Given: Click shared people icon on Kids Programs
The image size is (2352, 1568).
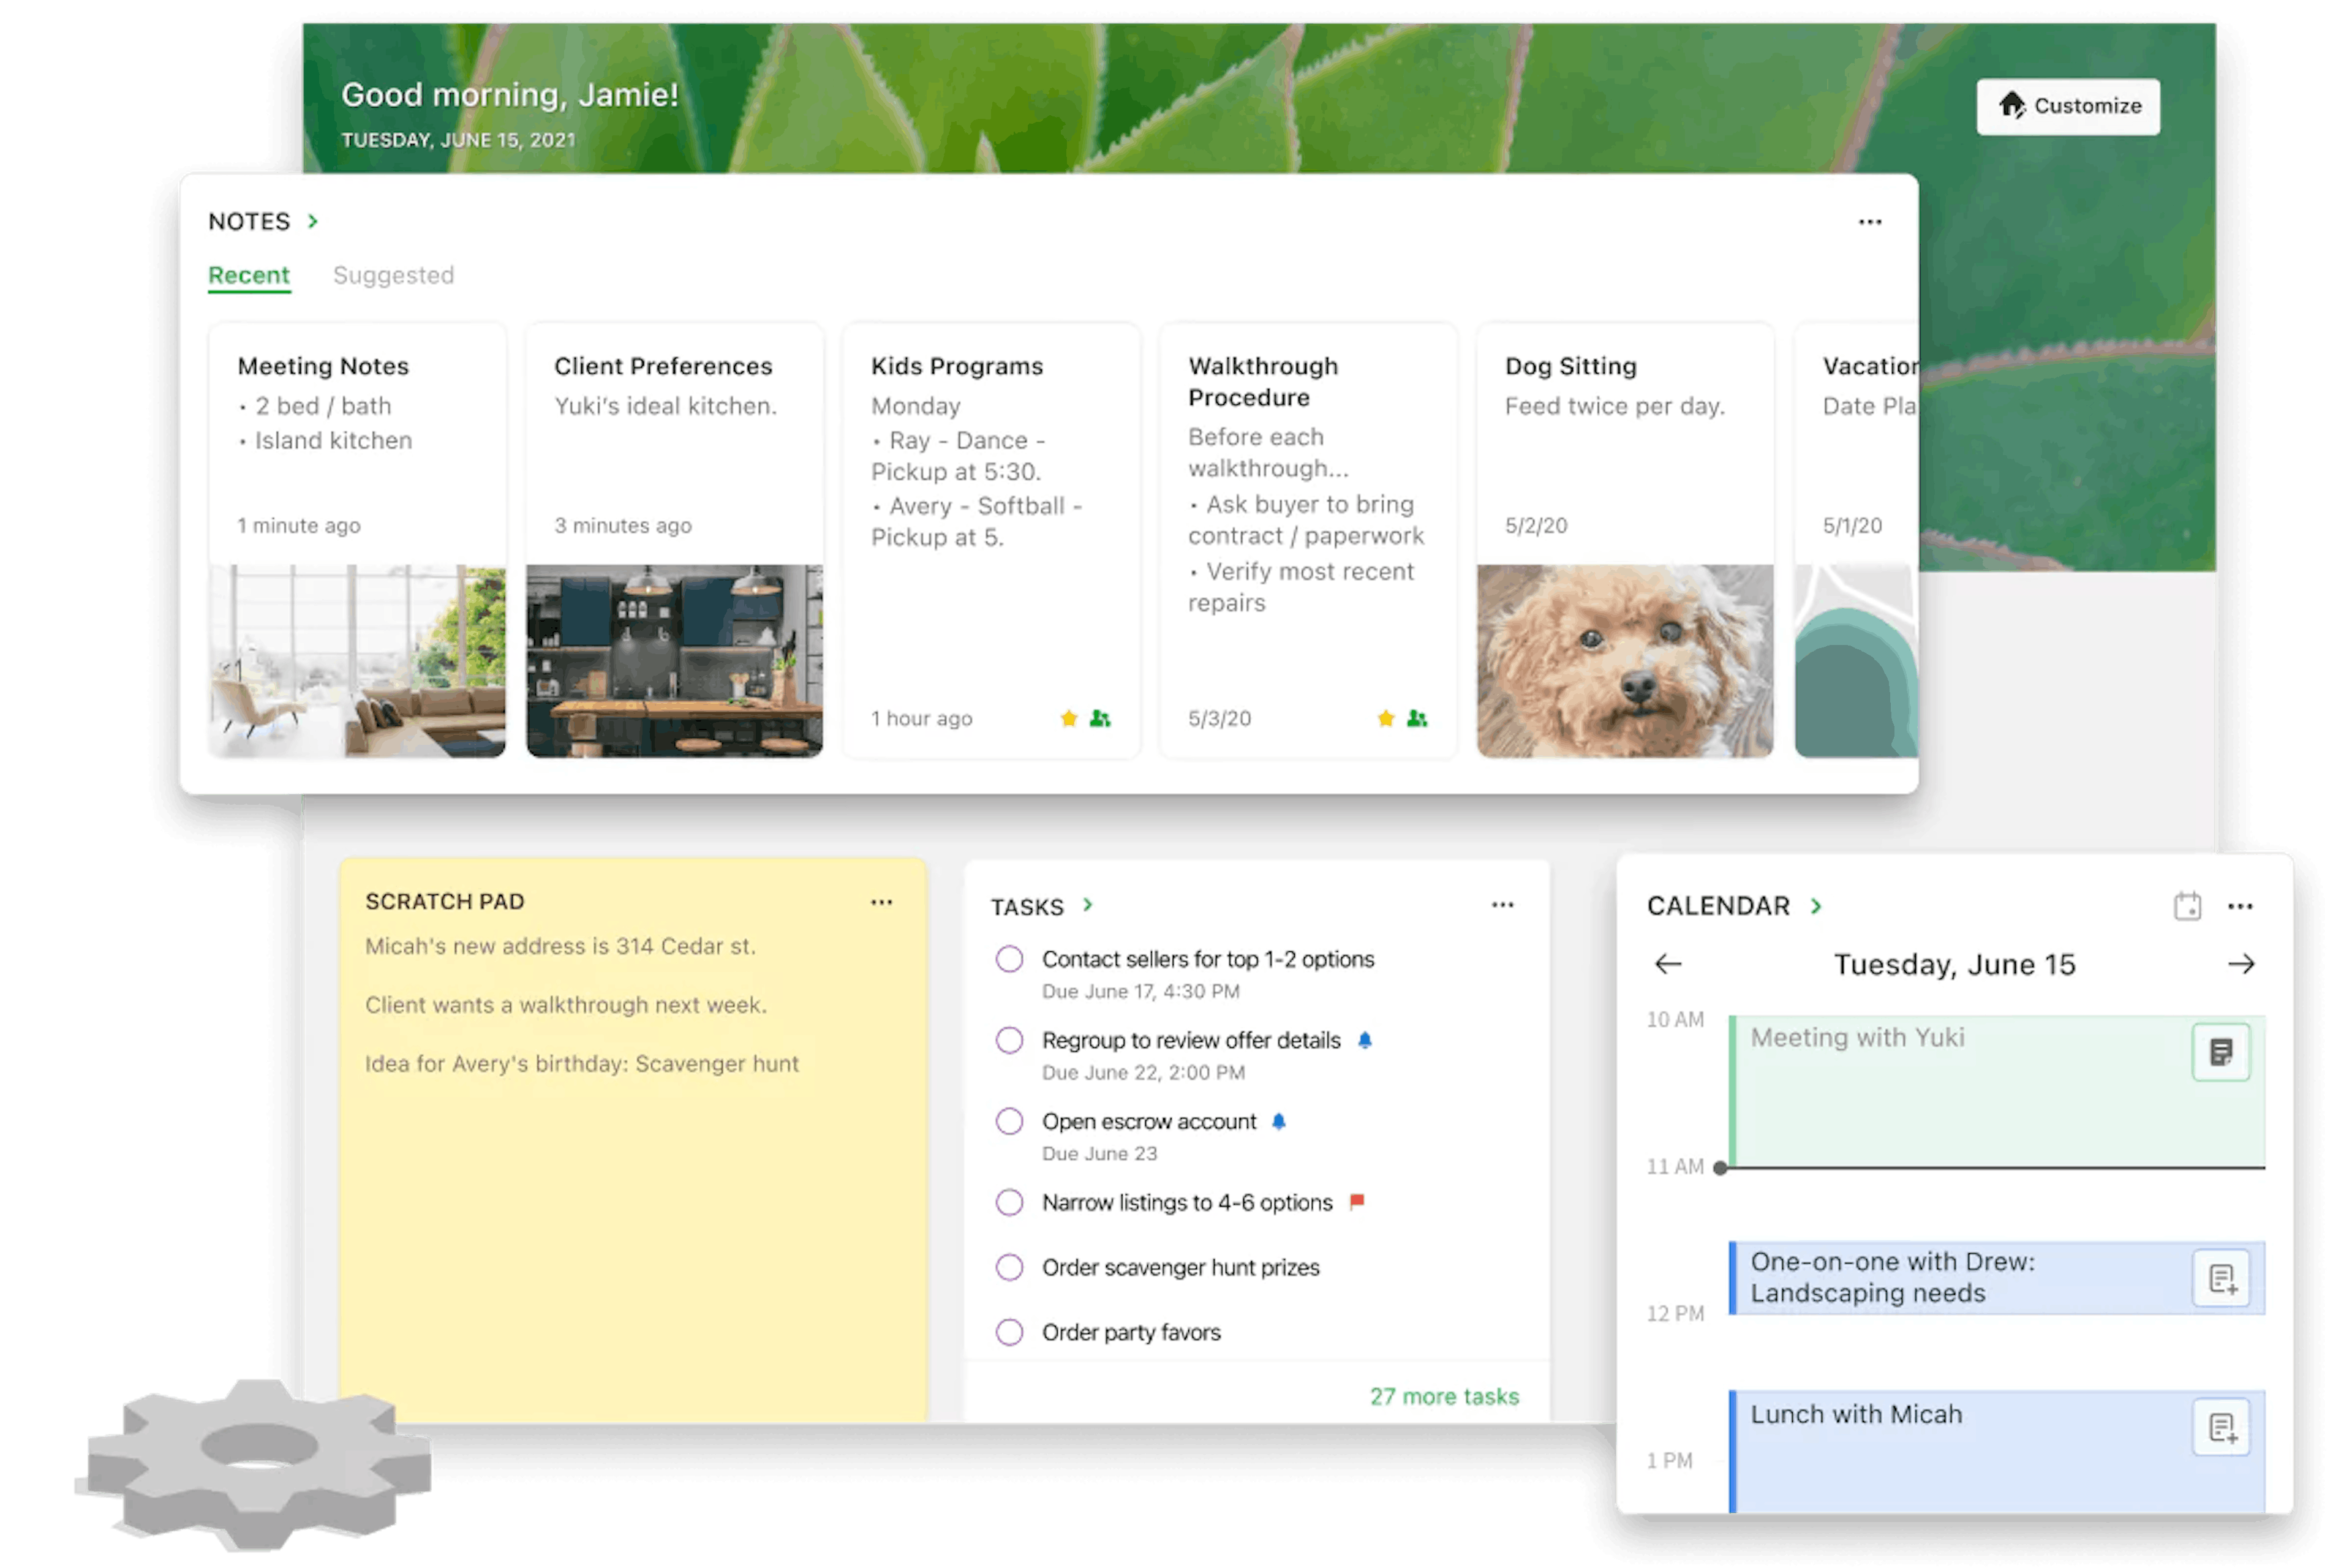Looking at the screenshot, I should [x=1100, y=718].
